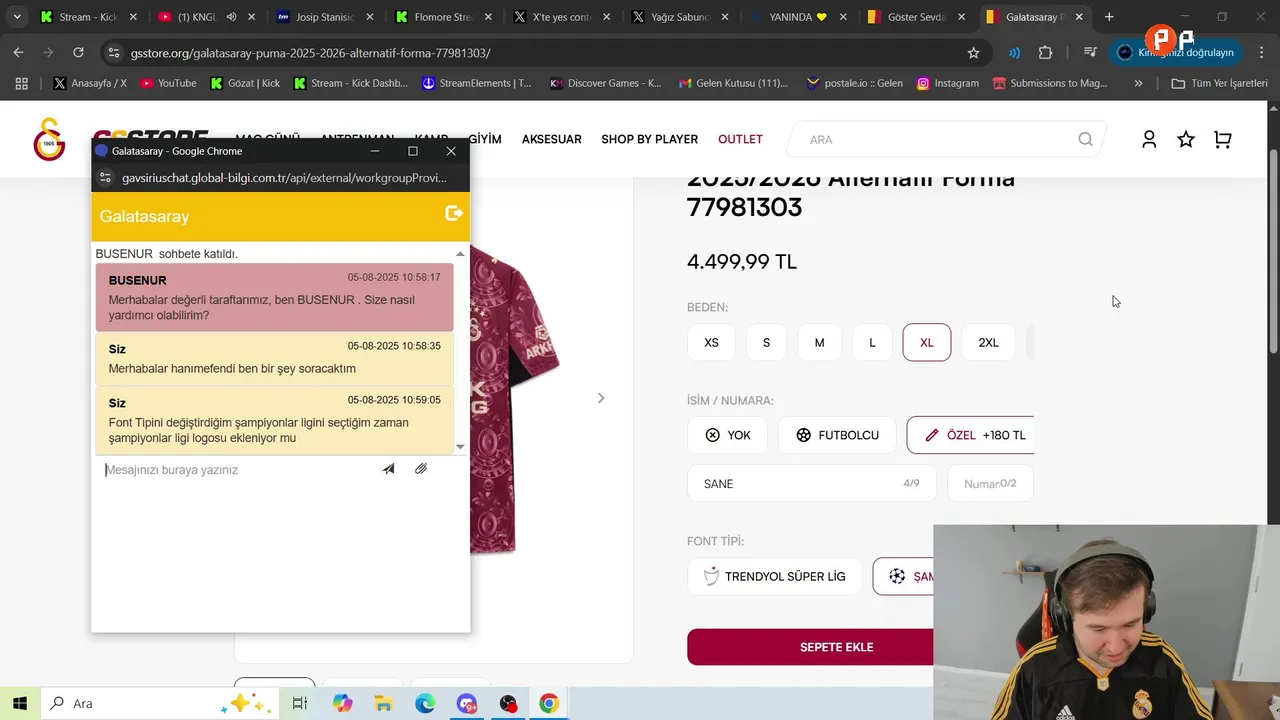Launch Copilot from the taskbar
Viewport: 1280px width, 720px height.
point(343,704)
